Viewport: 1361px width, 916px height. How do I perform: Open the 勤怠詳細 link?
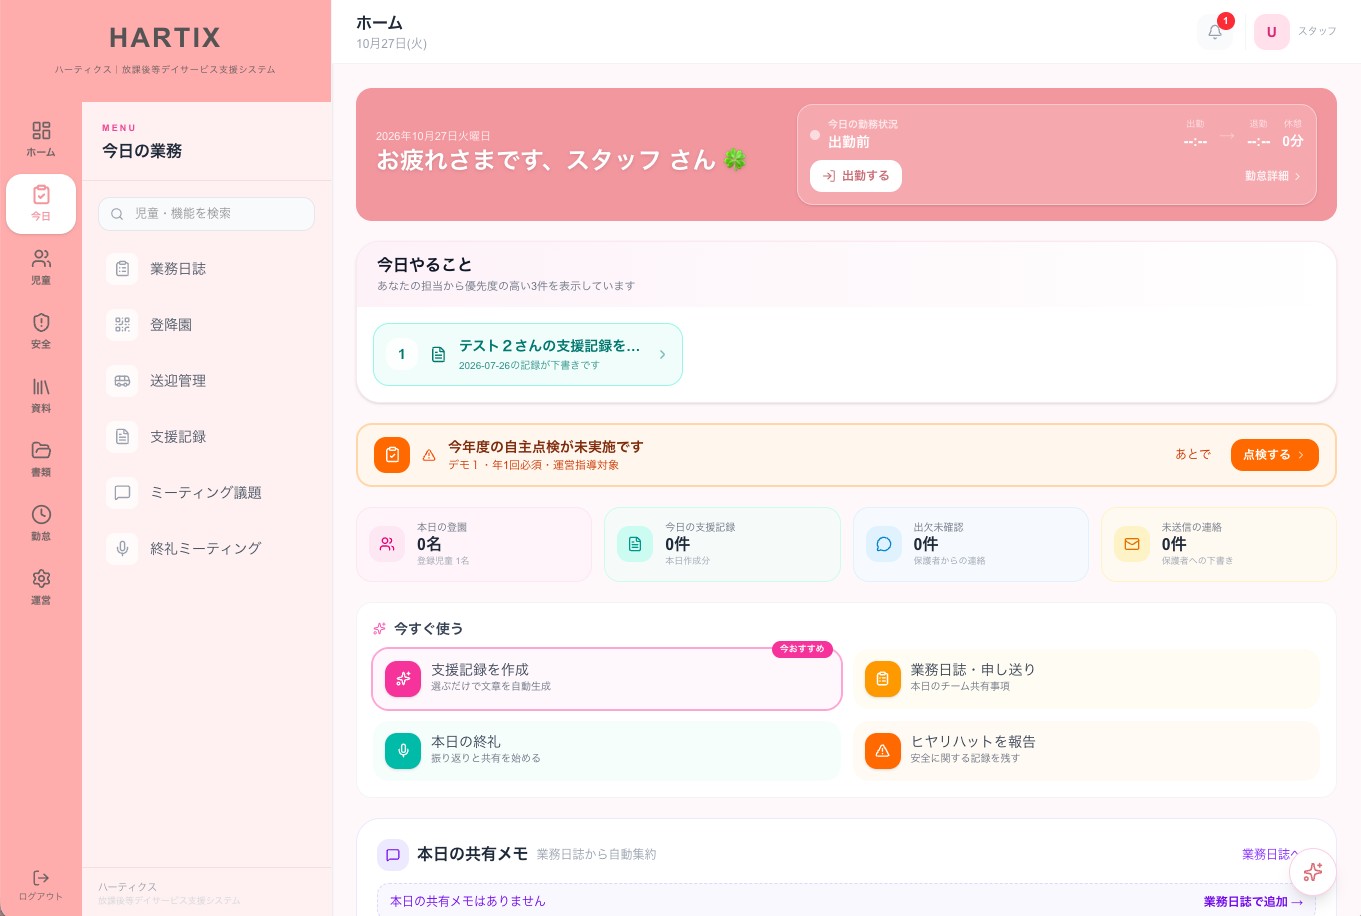1273,176
